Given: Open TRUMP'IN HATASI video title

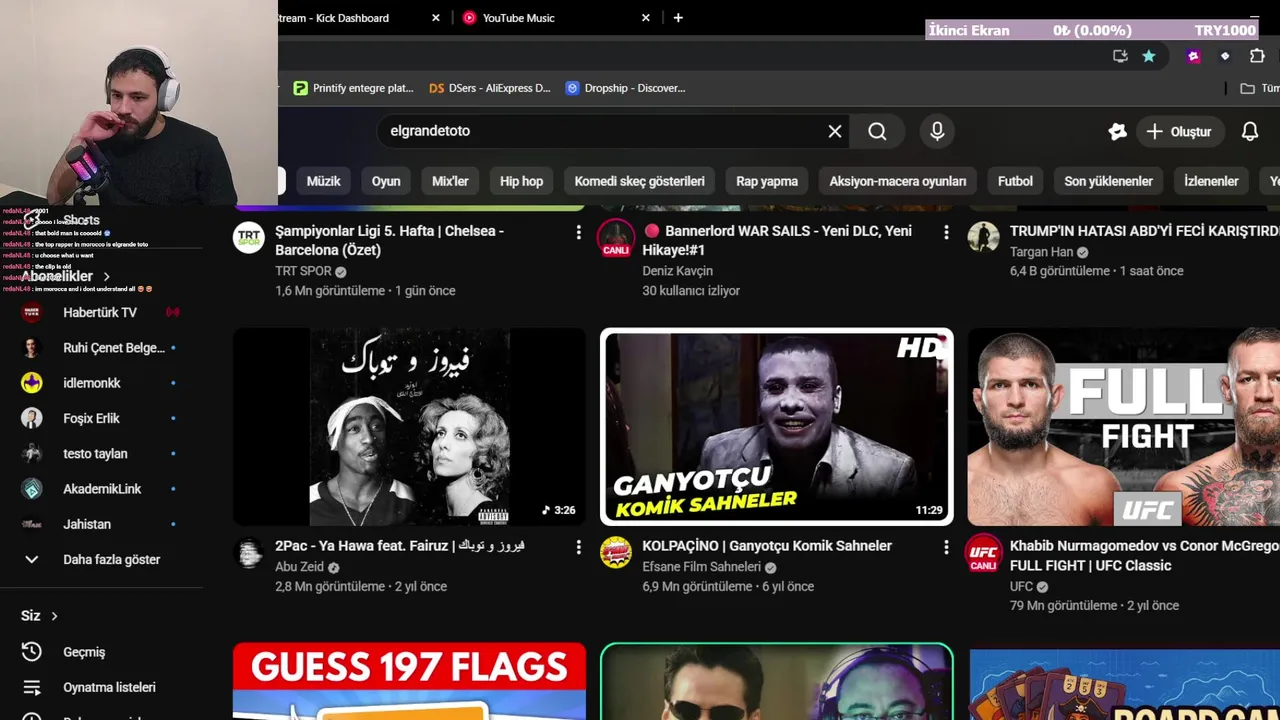Looking at the screenshot, I should pos(1144,231).
